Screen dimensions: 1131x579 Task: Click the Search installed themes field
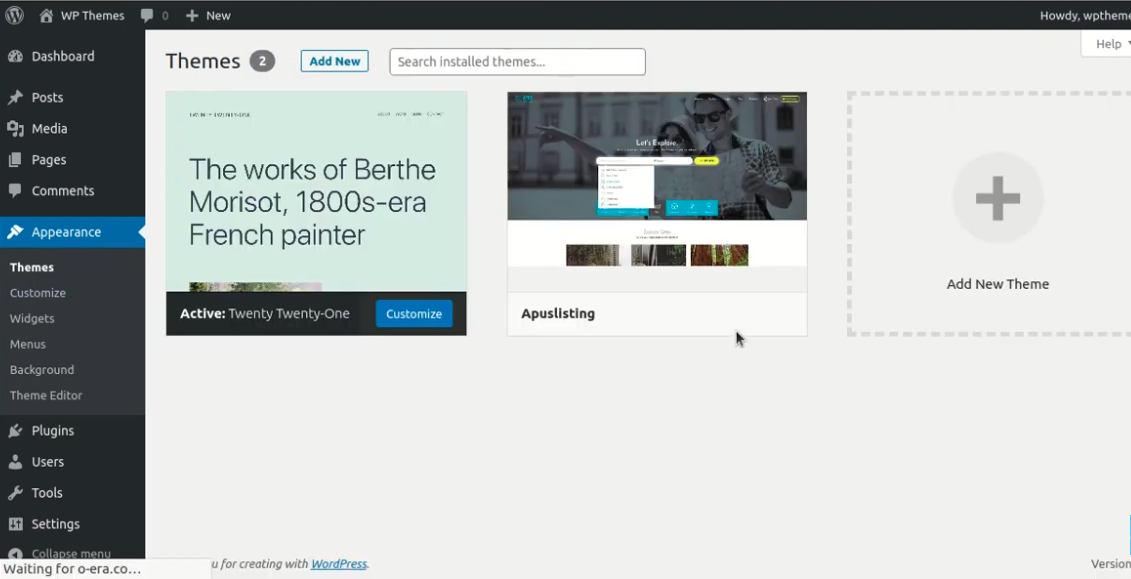(517, 61)
